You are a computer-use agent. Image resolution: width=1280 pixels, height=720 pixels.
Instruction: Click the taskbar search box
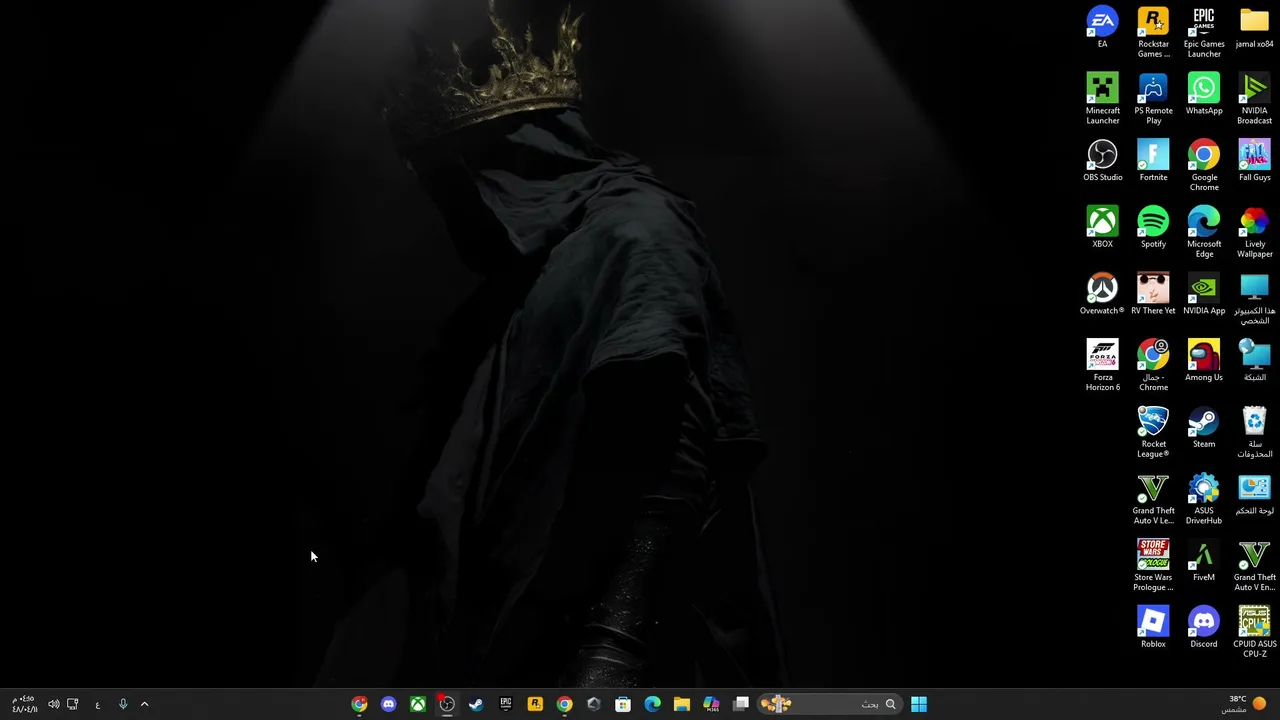point(830,704)
